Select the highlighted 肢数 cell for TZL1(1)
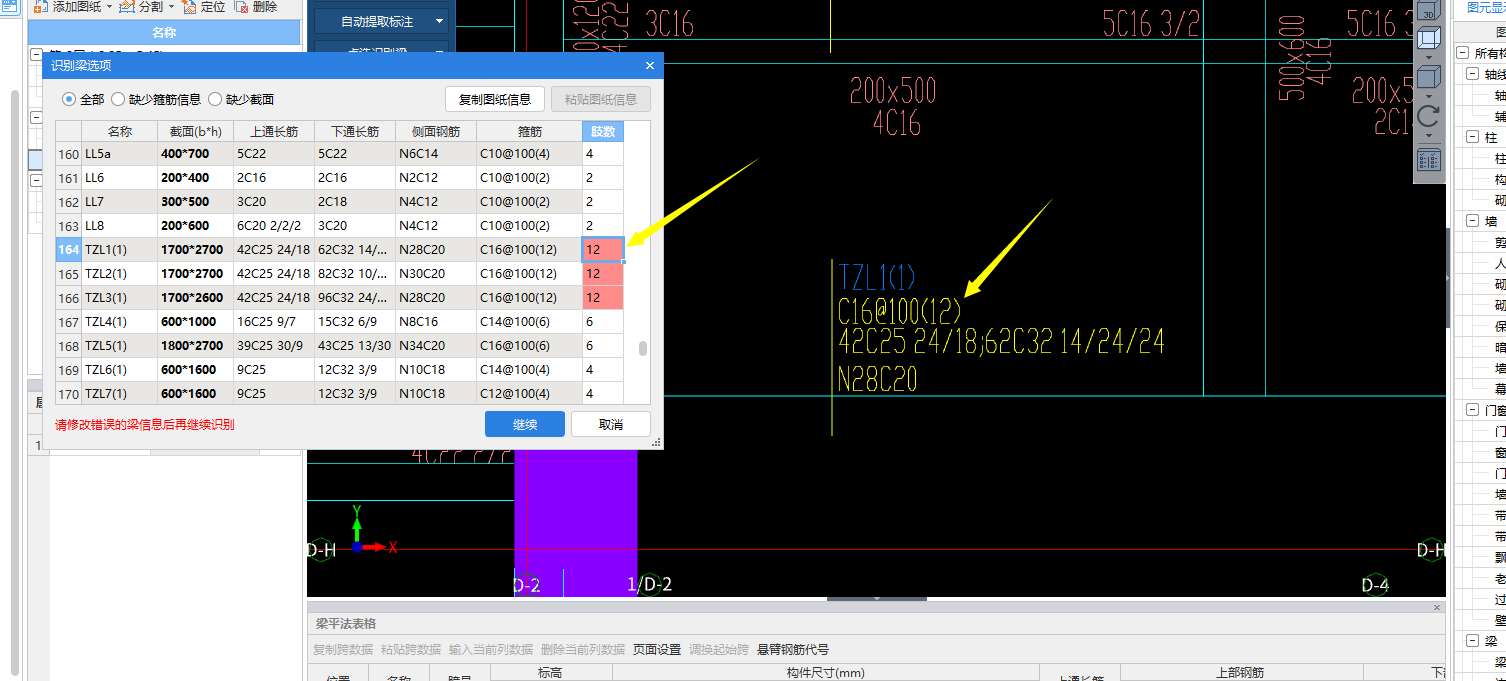1506x681 pixels. (x=603, y=249)
